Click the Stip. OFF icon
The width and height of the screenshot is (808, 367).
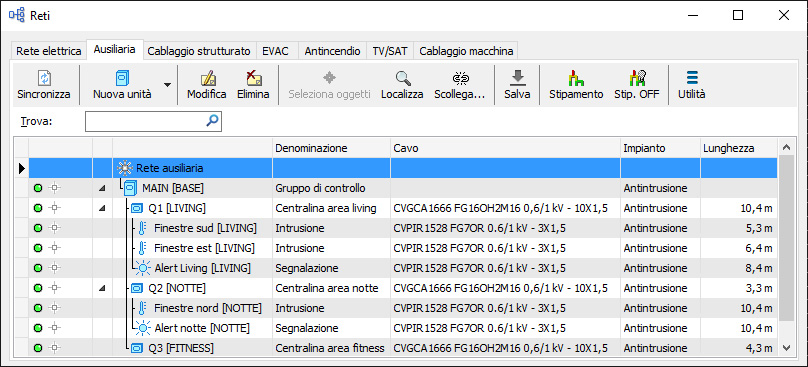(x=637, y=78)
